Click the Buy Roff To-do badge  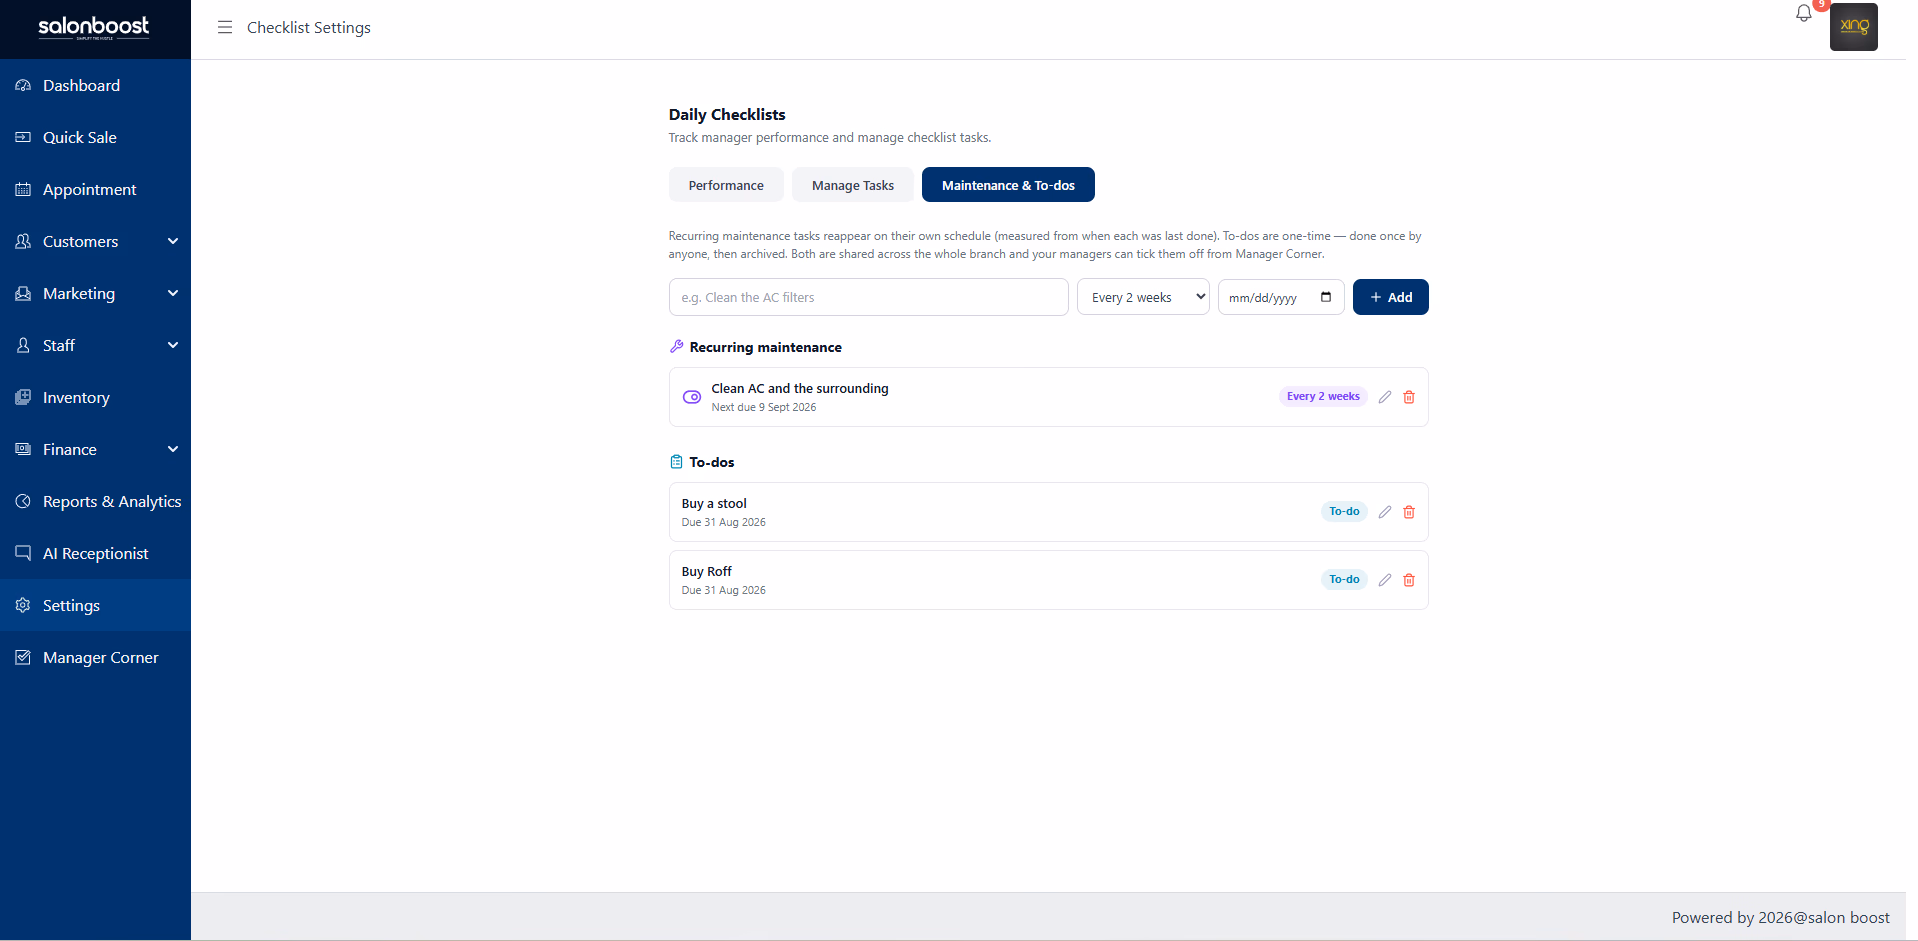tap(1344, 579)
